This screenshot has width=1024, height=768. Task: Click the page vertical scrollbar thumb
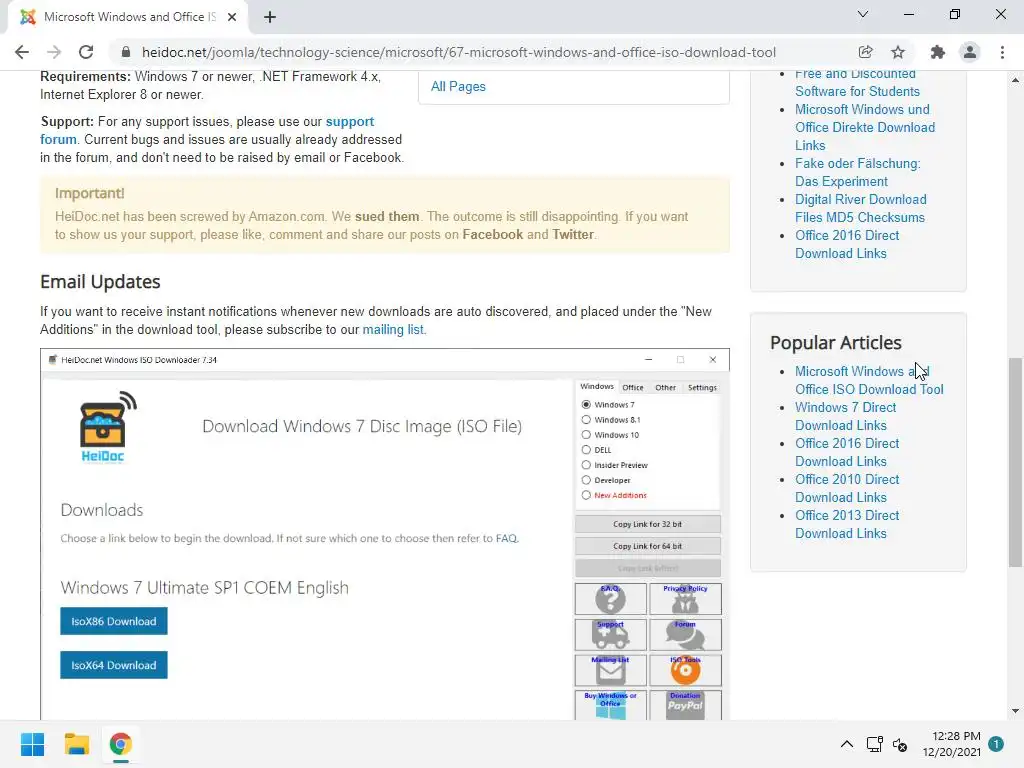click(x=1015, y=462)
